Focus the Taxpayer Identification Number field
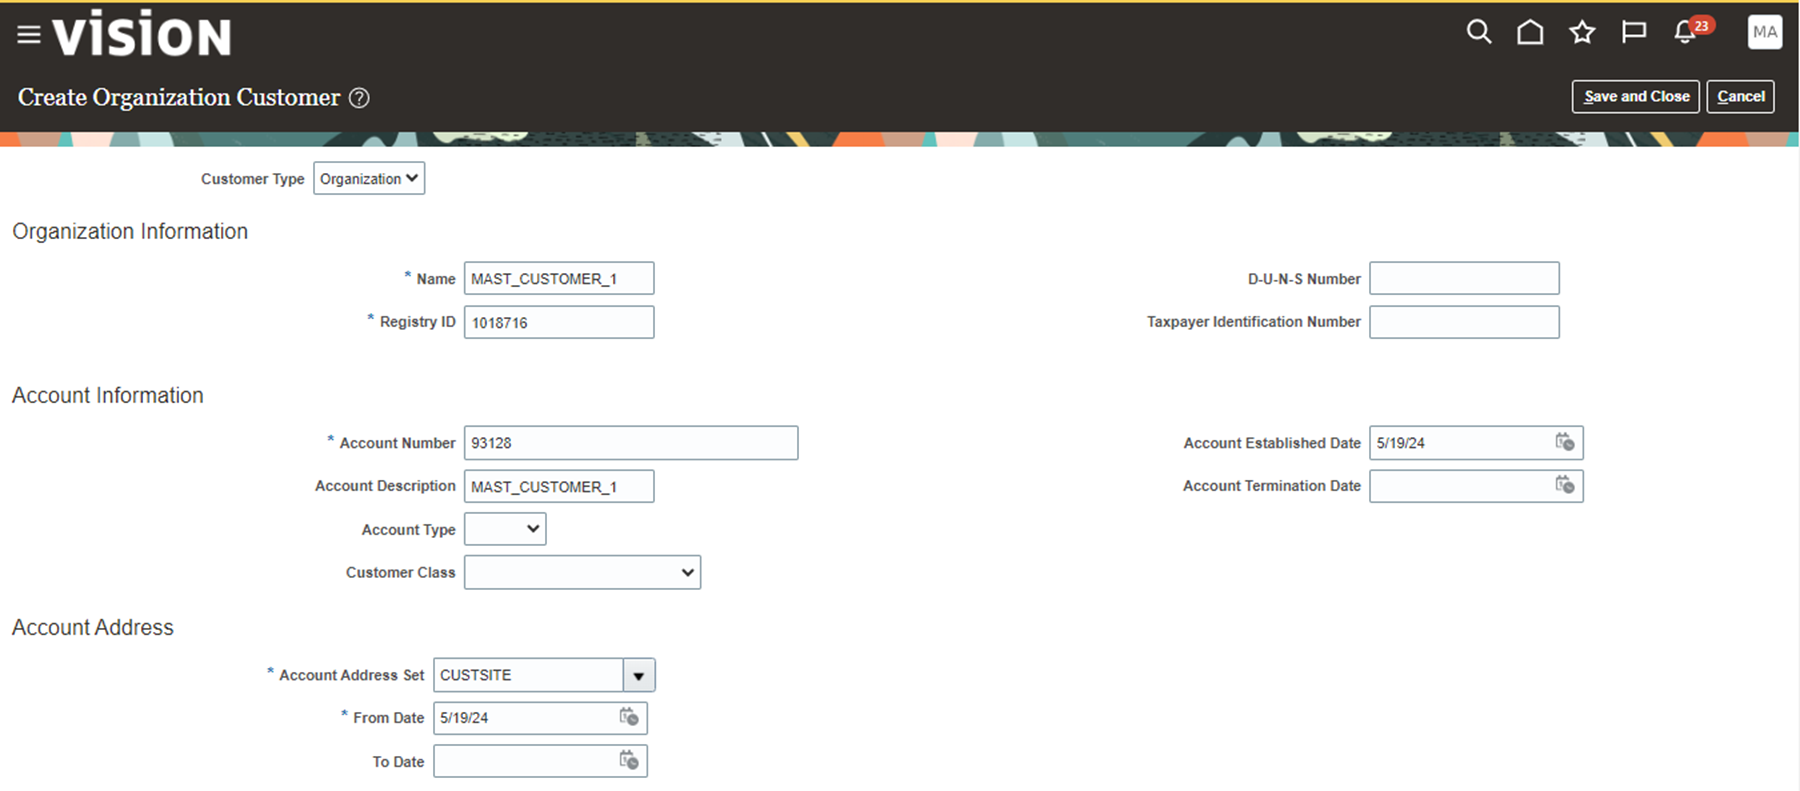This screenshot has height=791, width=1800. (x=1463, y=322)
